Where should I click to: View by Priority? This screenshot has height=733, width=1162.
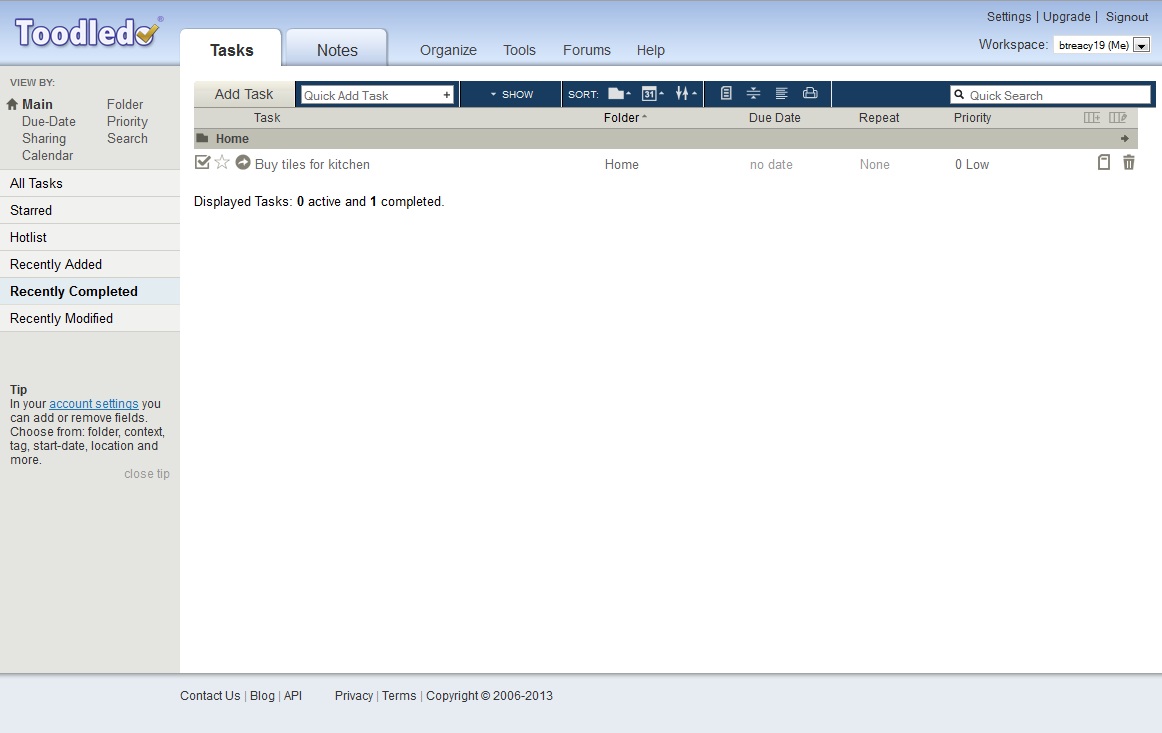click(x=127, y=122)
